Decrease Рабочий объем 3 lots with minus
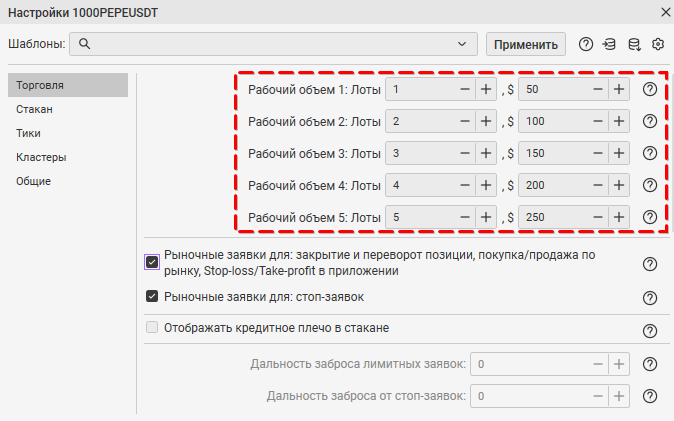Screen dimensions: 674x421 coord(465,154)
